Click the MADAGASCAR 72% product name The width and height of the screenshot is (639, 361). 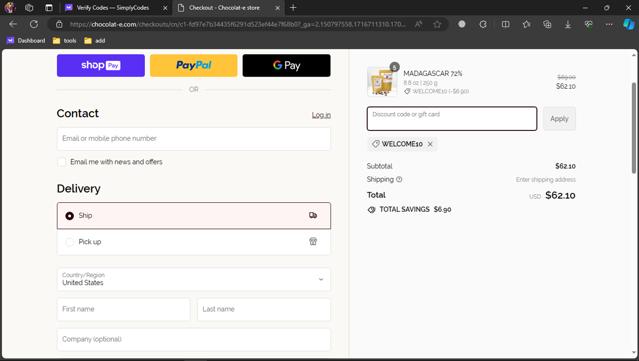pyautogui.click(x=433, y=73)
